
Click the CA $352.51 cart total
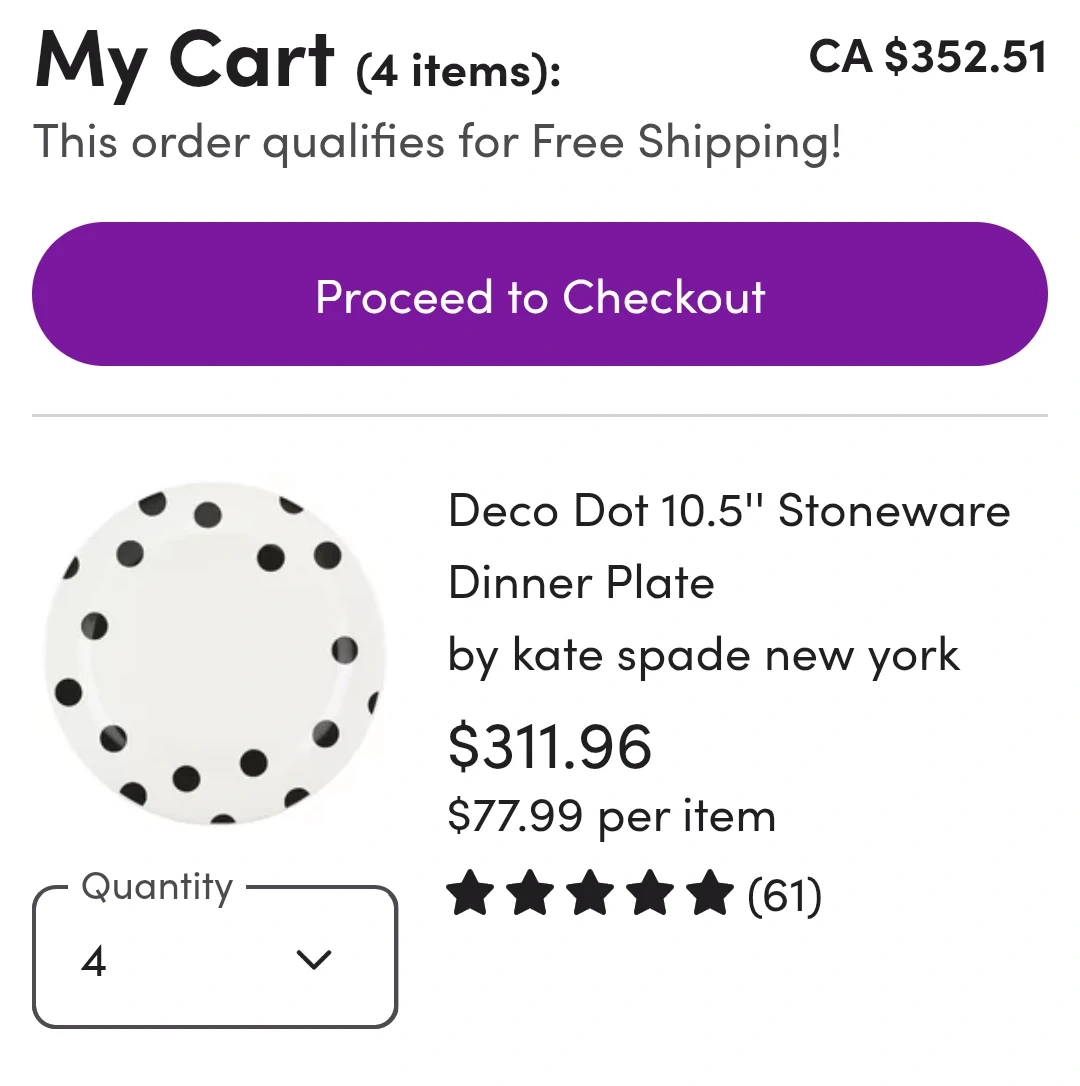[927, 57]
